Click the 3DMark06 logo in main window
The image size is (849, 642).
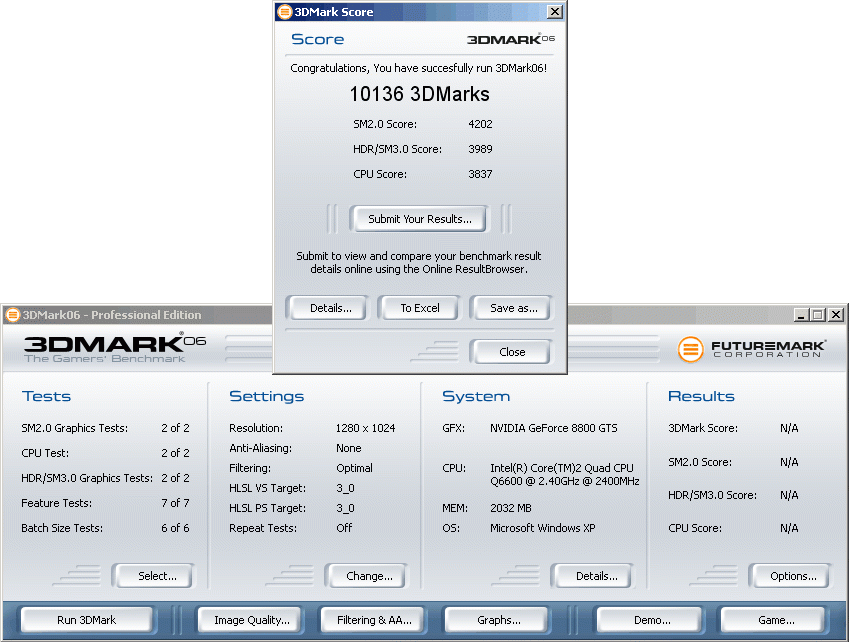[115, 348]
